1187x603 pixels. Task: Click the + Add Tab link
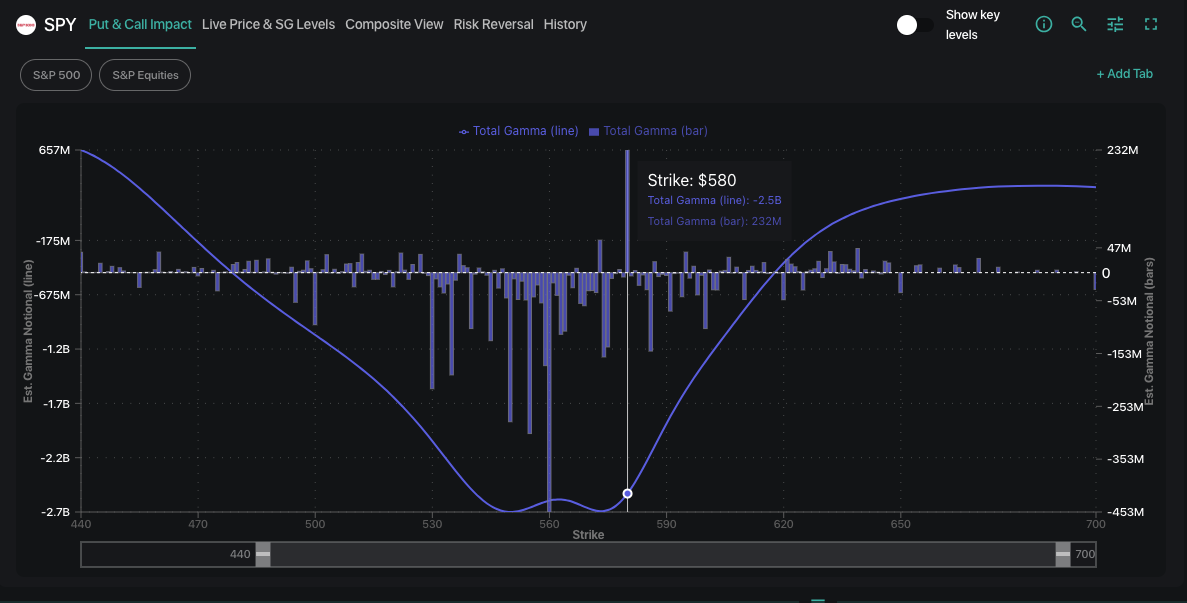[1124, 73]
